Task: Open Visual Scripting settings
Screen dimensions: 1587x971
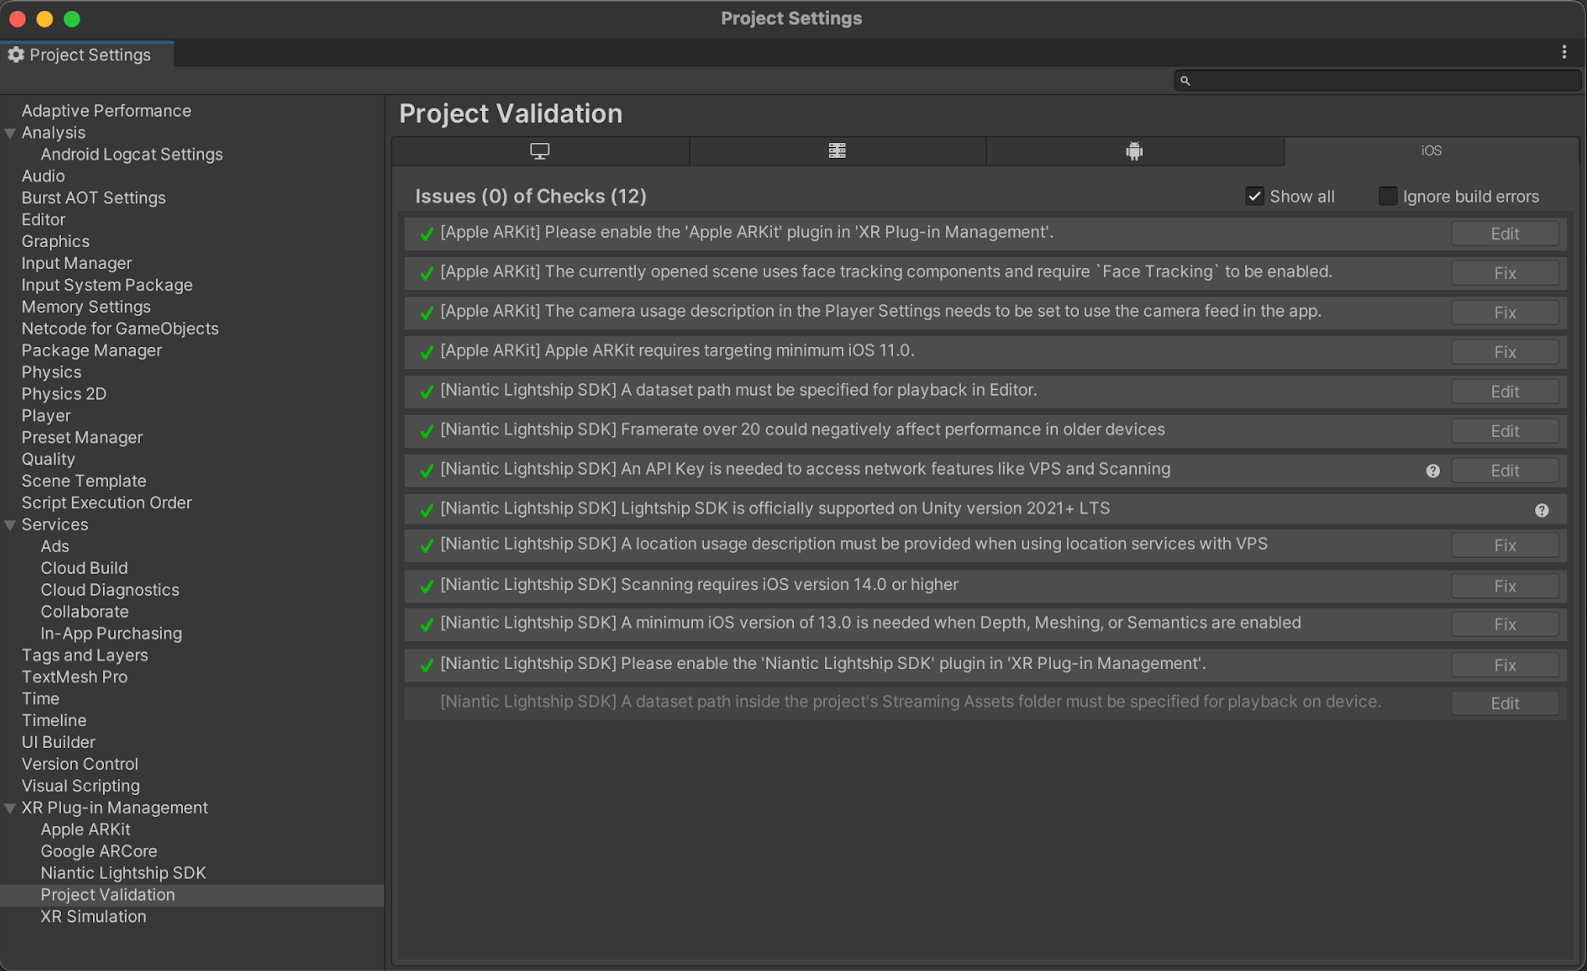Action: 80,786
